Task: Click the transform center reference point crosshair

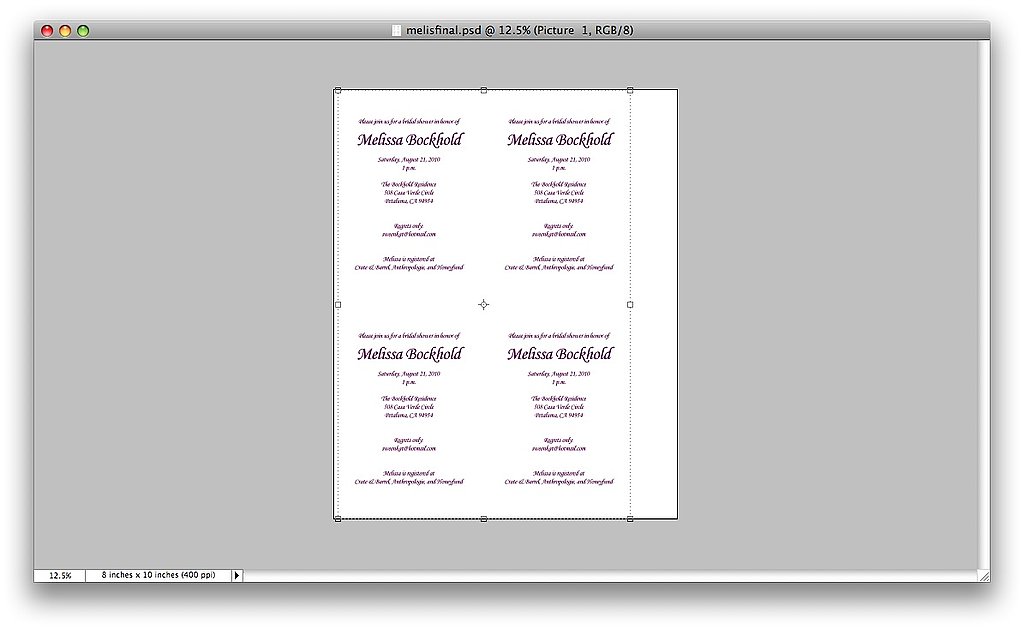Action: pos(484,304)
